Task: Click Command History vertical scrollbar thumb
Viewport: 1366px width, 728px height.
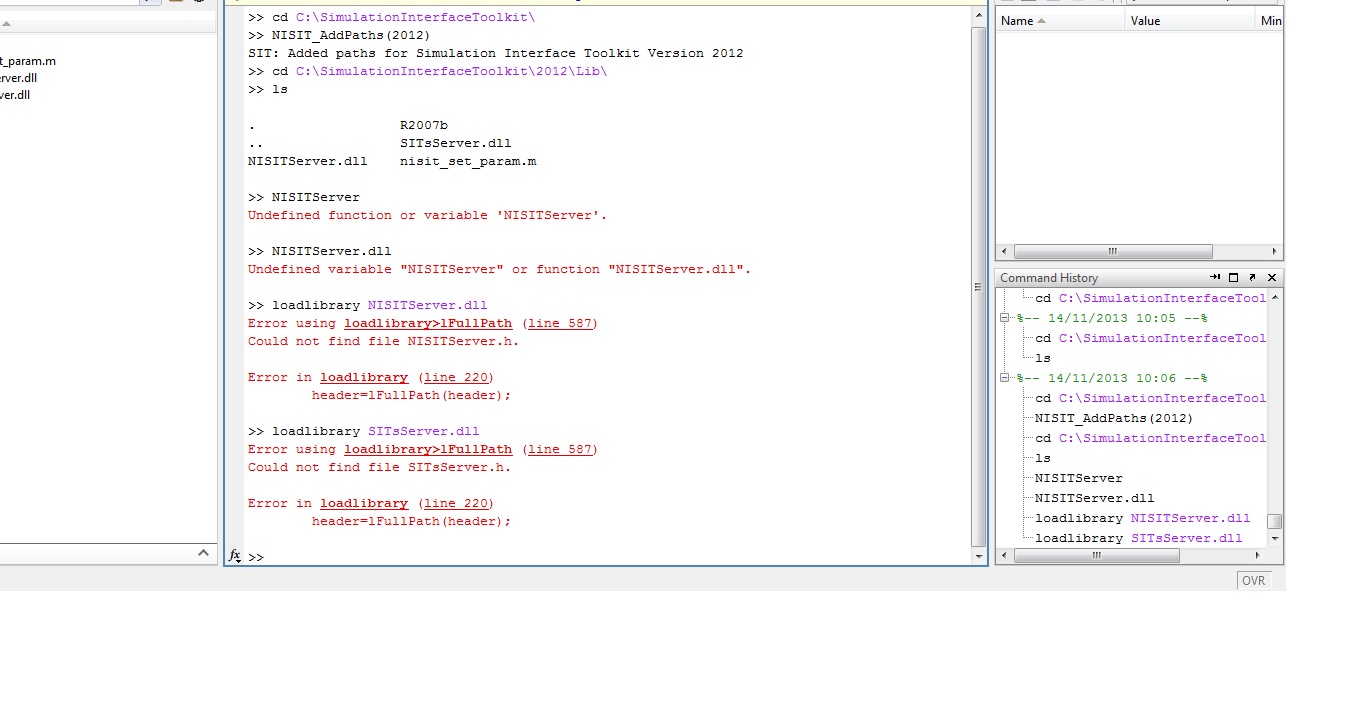Action: click(1274, 522)
